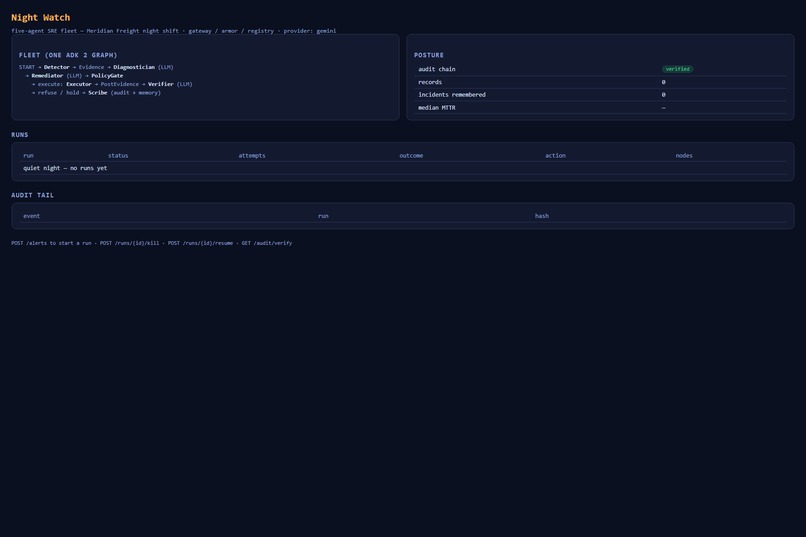Click the PostEvidence node text
This screenshot has height=537, width=806.
click(120, 84)
